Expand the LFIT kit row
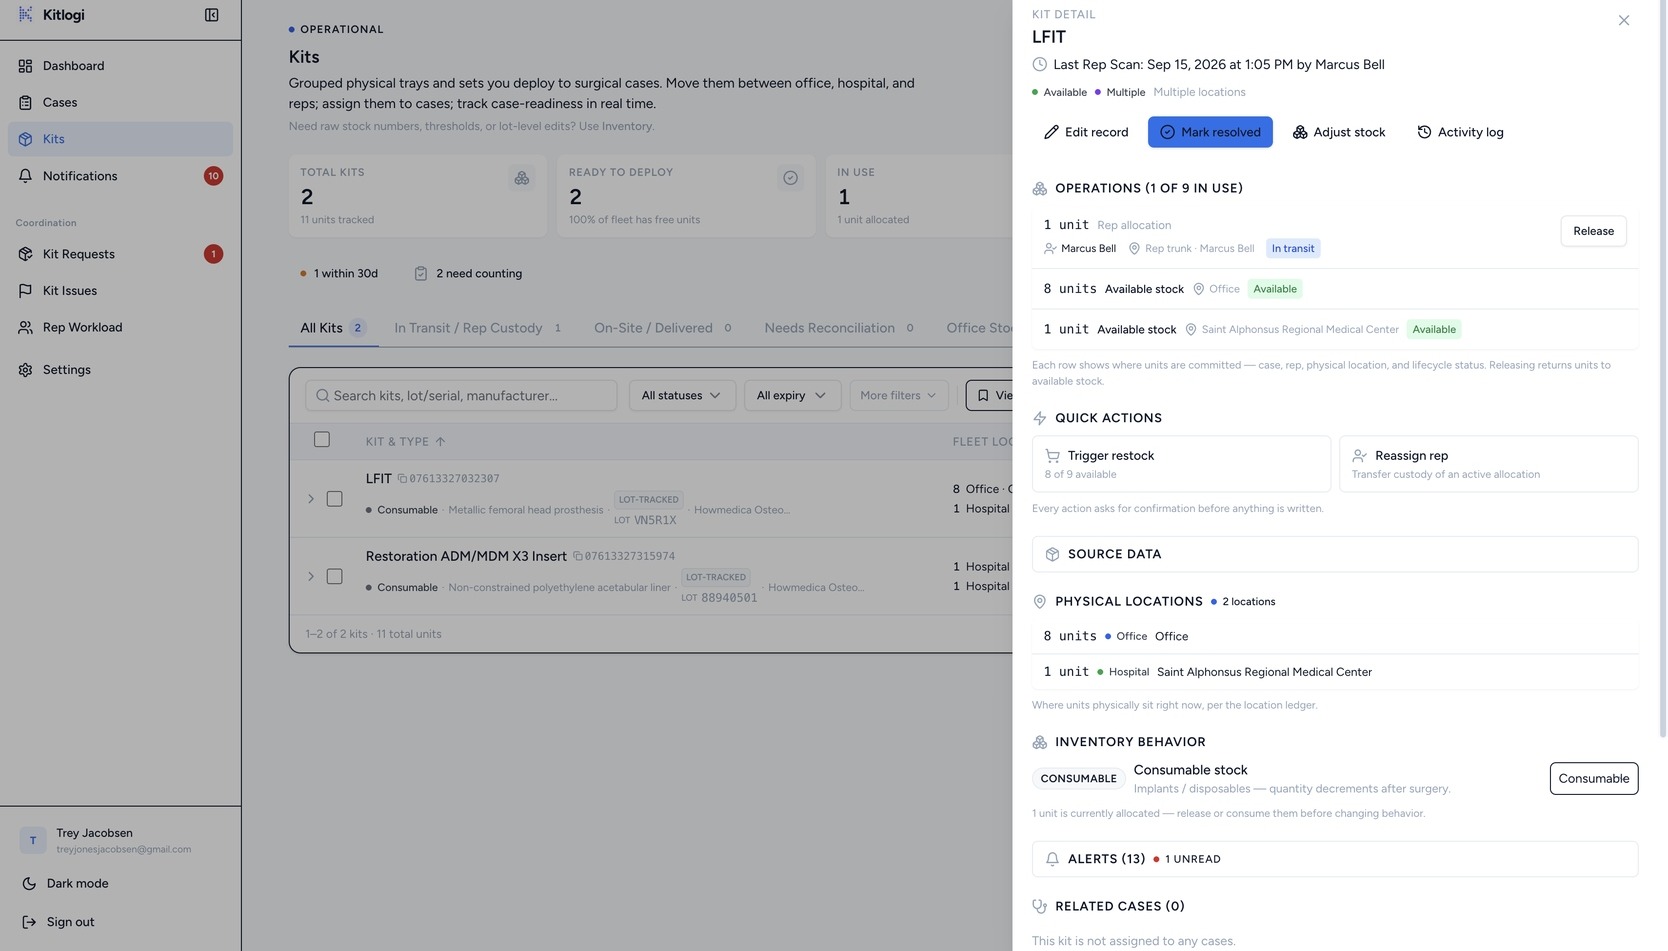This screenshot has height=951, width=1668. 311,499
